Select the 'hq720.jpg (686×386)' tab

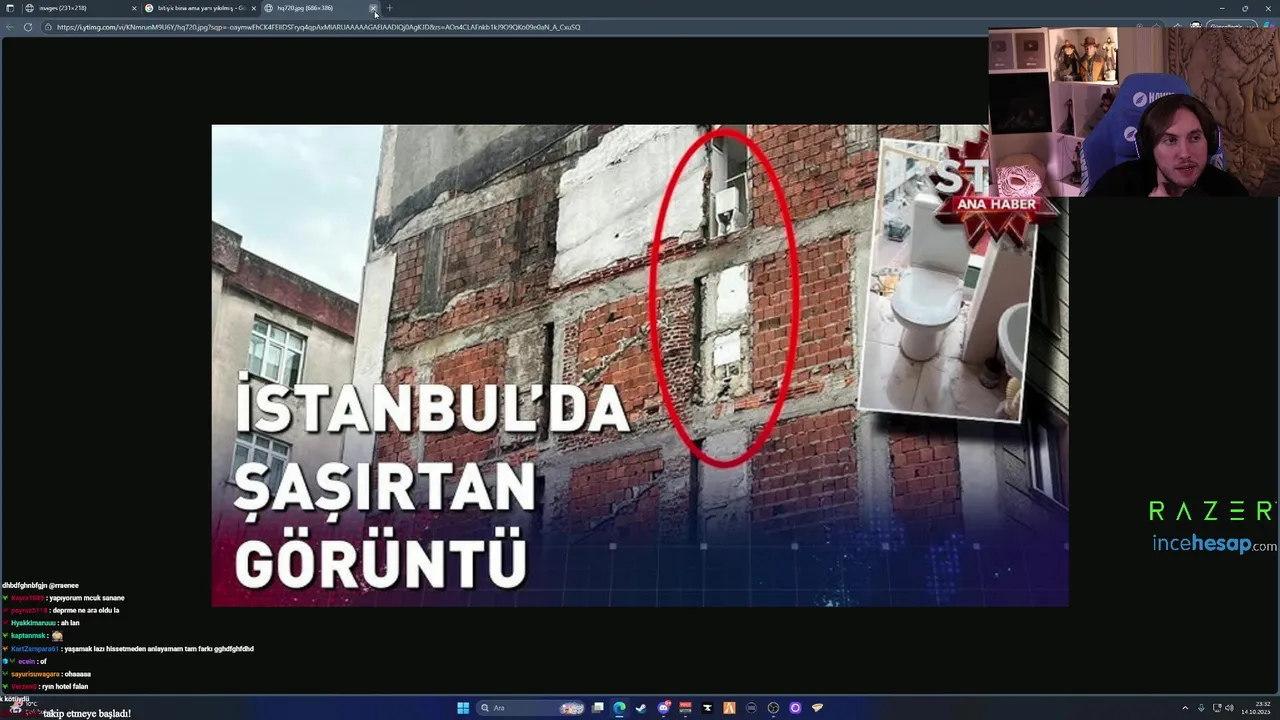click(x=320, y=8)
